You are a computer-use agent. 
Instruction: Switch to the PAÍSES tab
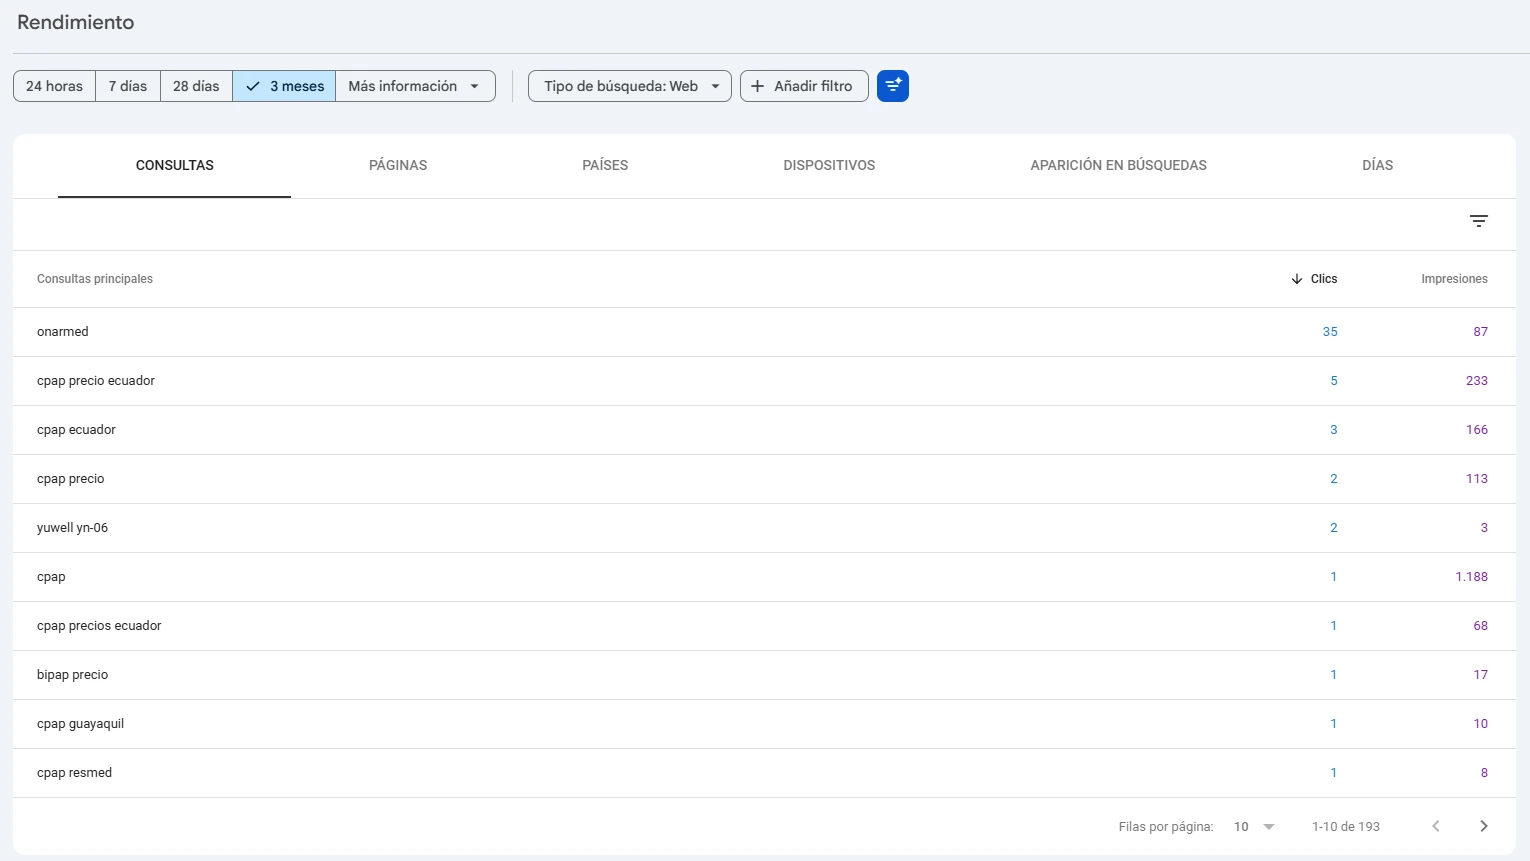(x=605, y=166)
